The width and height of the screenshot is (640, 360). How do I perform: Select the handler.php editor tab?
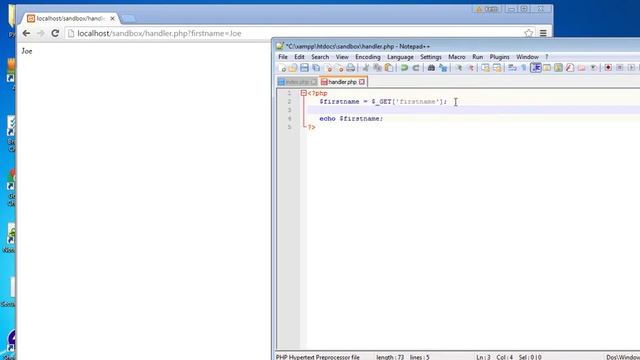[x=342, y=82]
